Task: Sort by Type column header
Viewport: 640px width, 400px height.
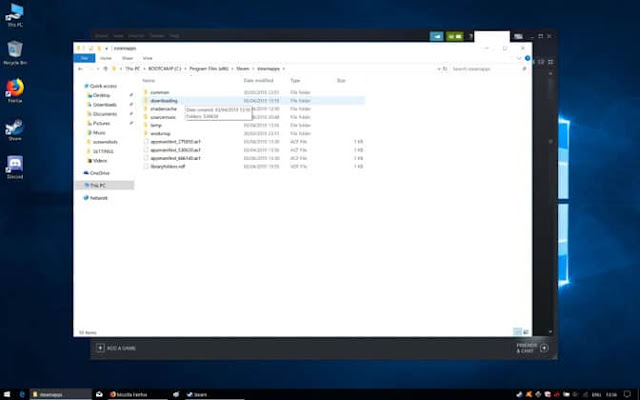Action: click(295, 80)
